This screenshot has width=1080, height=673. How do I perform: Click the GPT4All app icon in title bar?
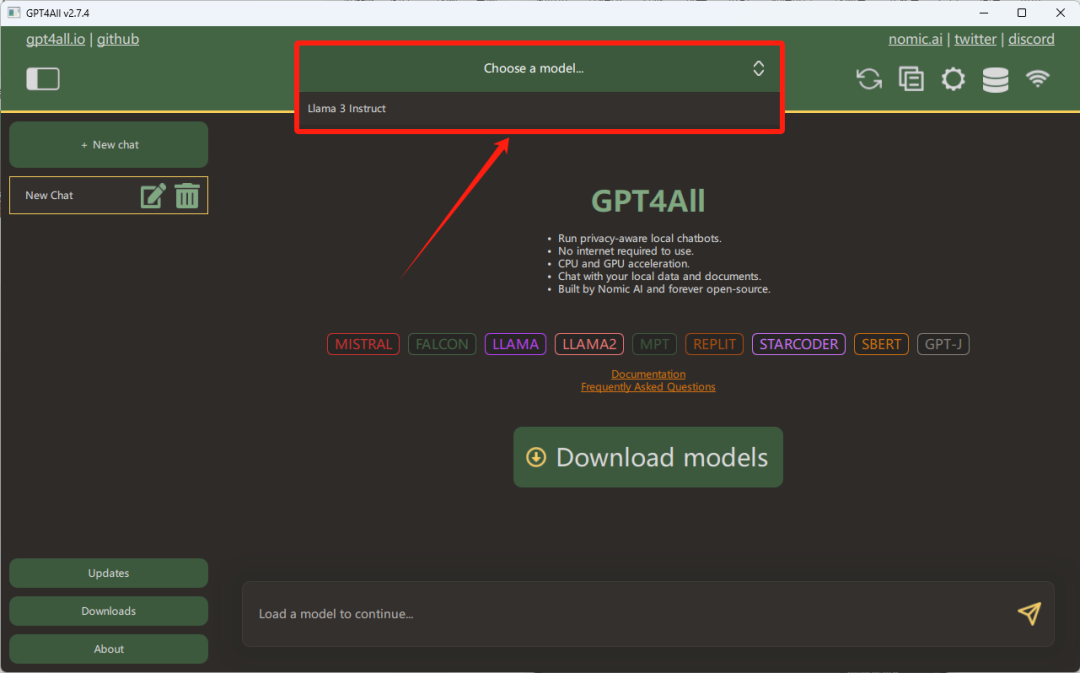tap(14, 12)
